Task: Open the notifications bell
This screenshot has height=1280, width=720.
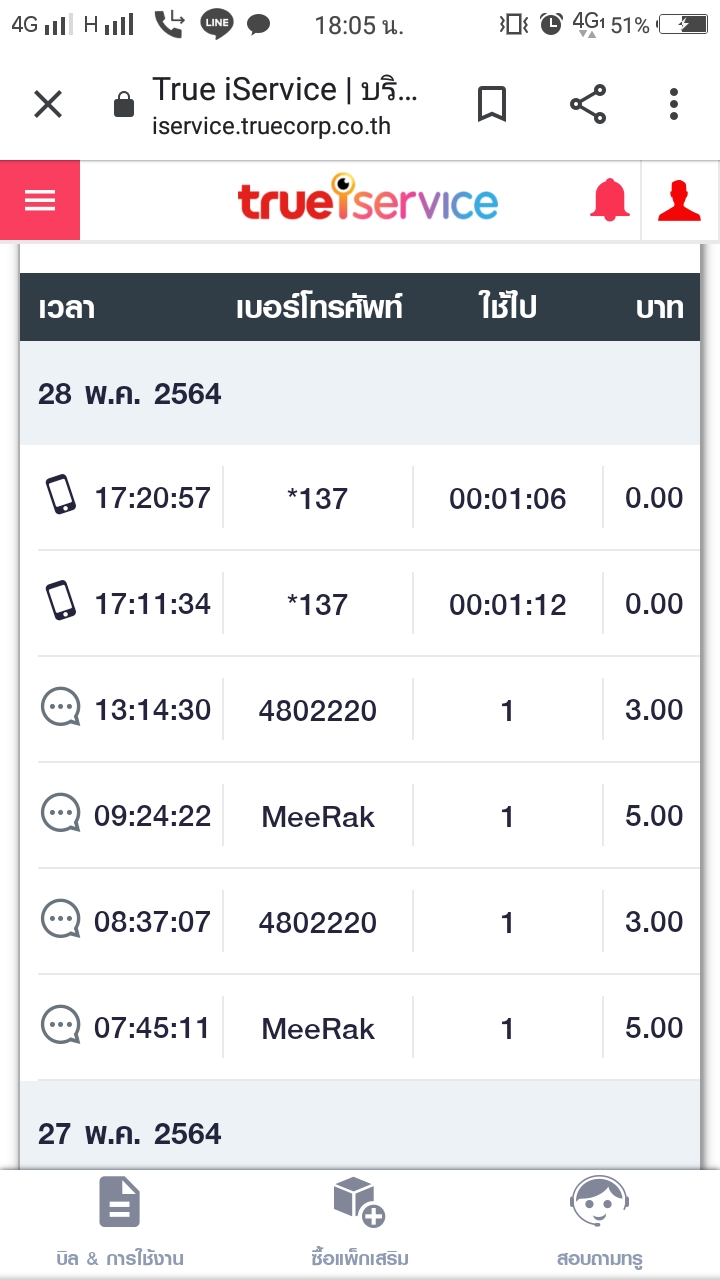Action: pyautogui.click(x=609, y=201)
